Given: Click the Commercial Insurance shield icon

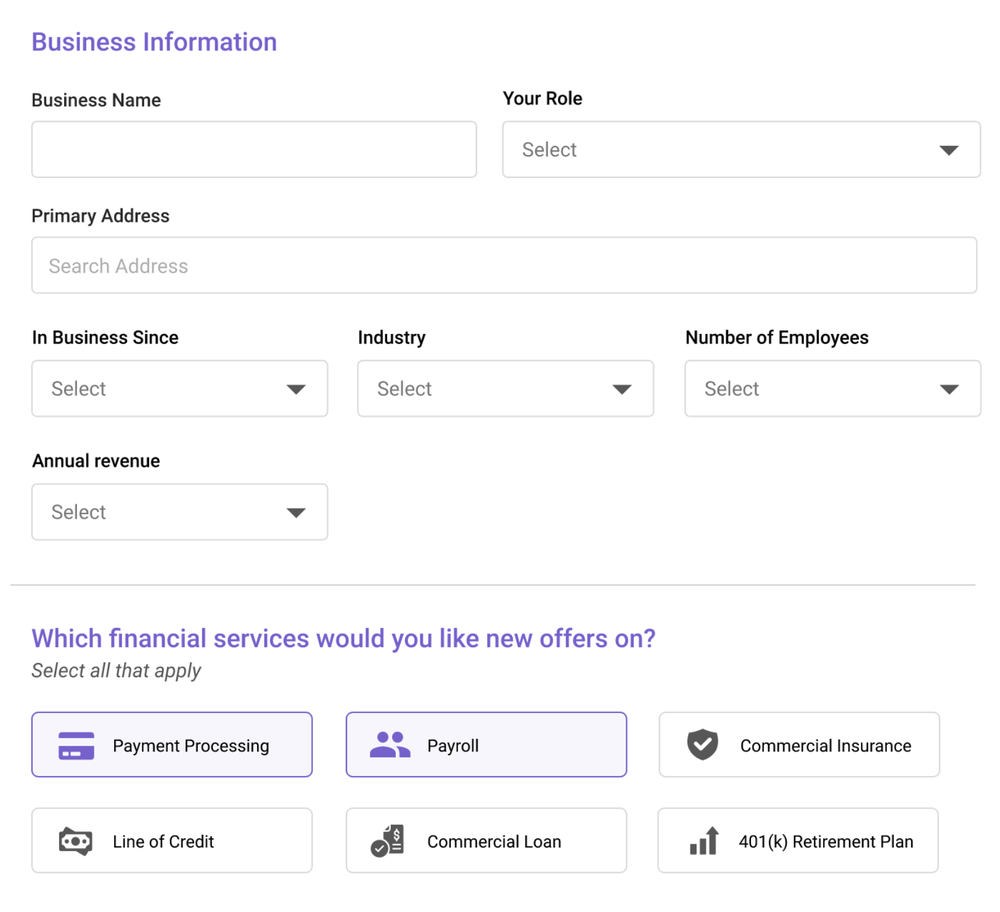Looking at the screenshot, I should [x=702, y=744].
